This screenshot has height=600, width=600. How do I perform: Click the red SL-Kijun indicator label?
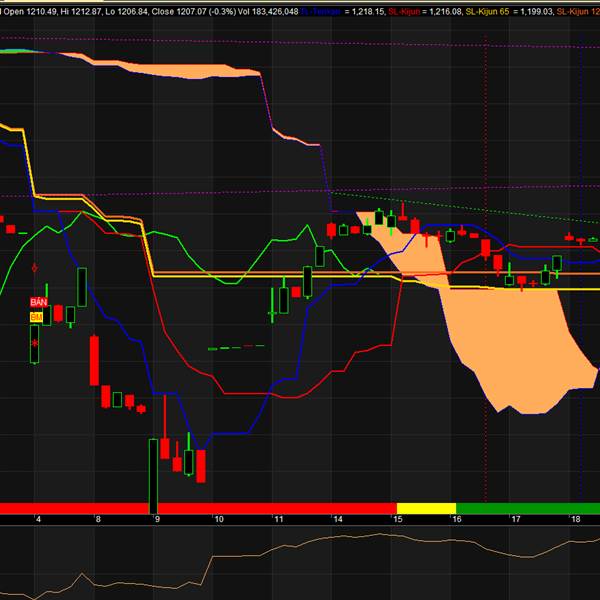point(404,12)
